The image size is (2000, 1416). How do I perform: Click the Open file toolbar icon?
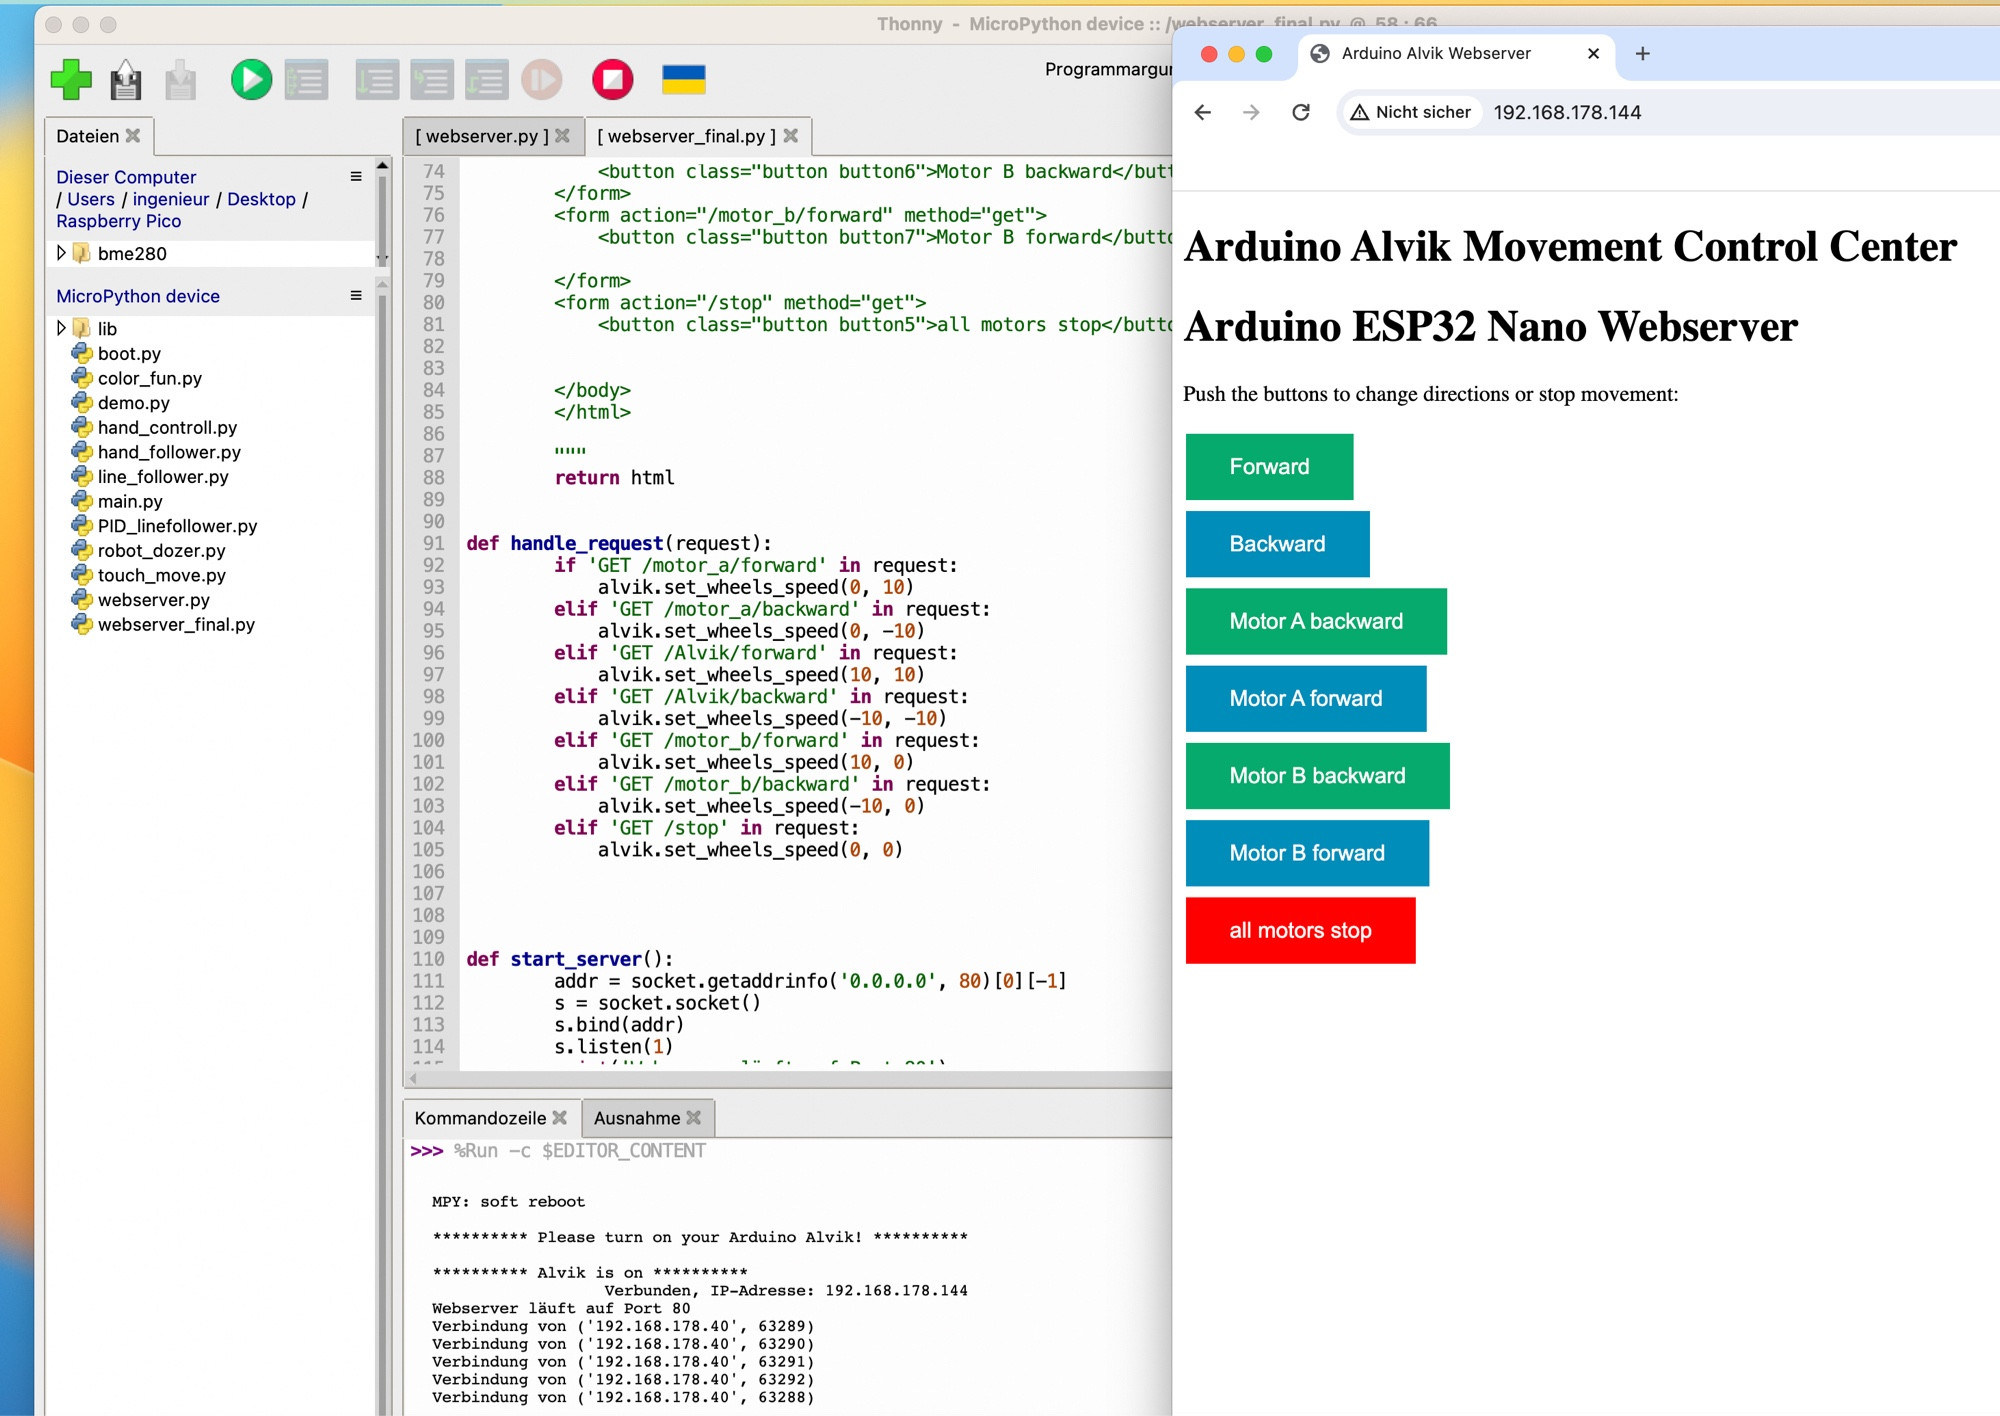[x=126, y=80]
